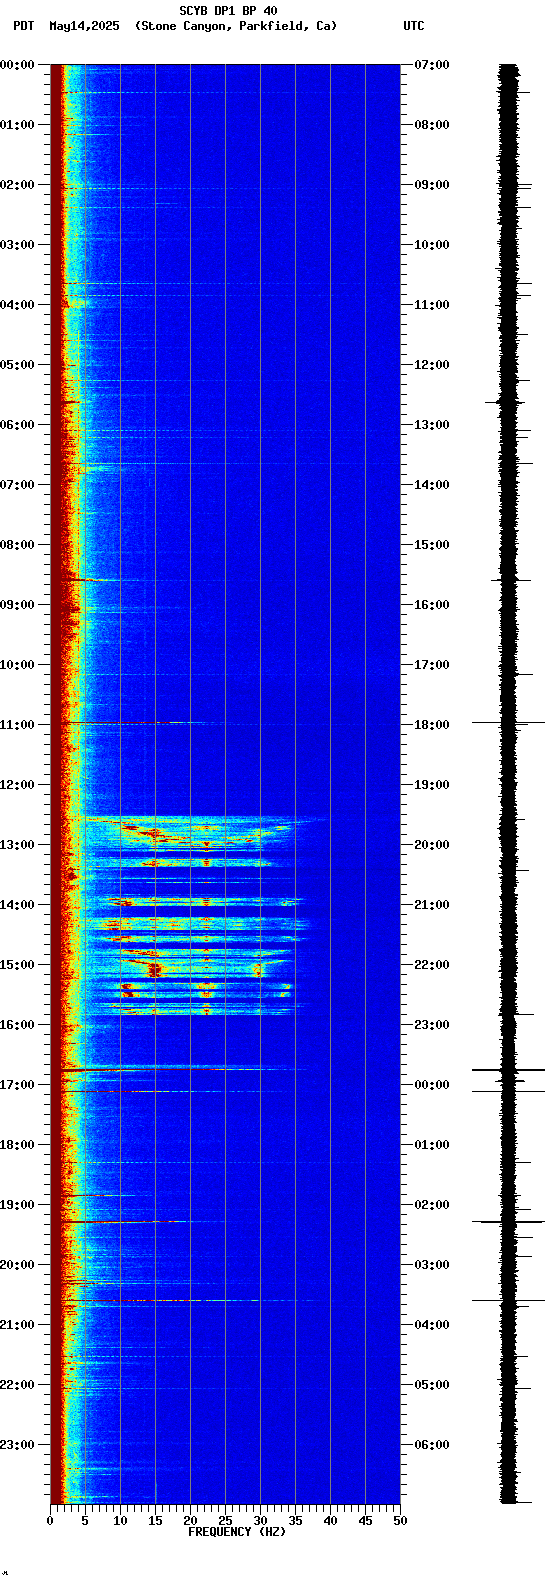
Task: Click the 'FREQUENCY (HZ)' axis label
Action: 237,1531
